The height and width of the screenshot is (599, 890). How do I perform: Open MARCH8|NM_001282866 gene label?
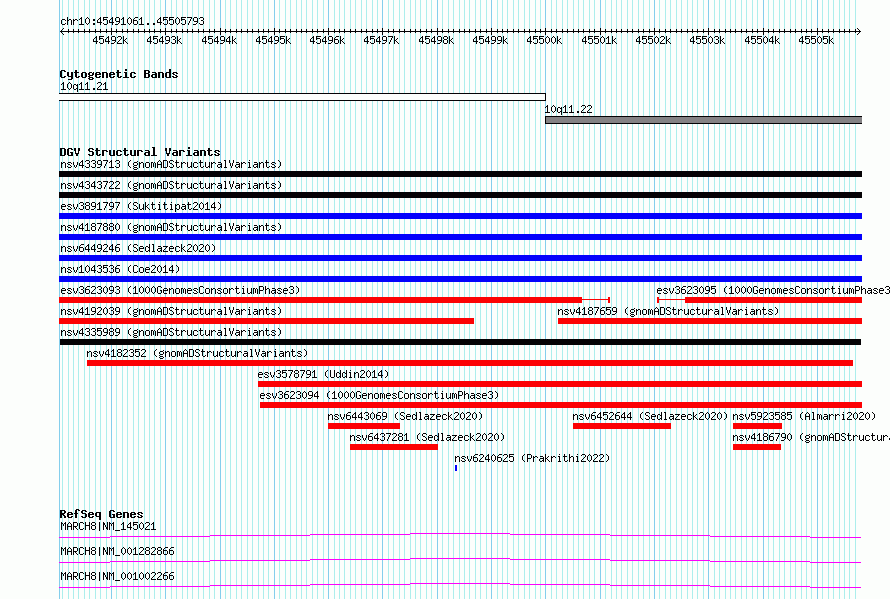tap(117, 552)
